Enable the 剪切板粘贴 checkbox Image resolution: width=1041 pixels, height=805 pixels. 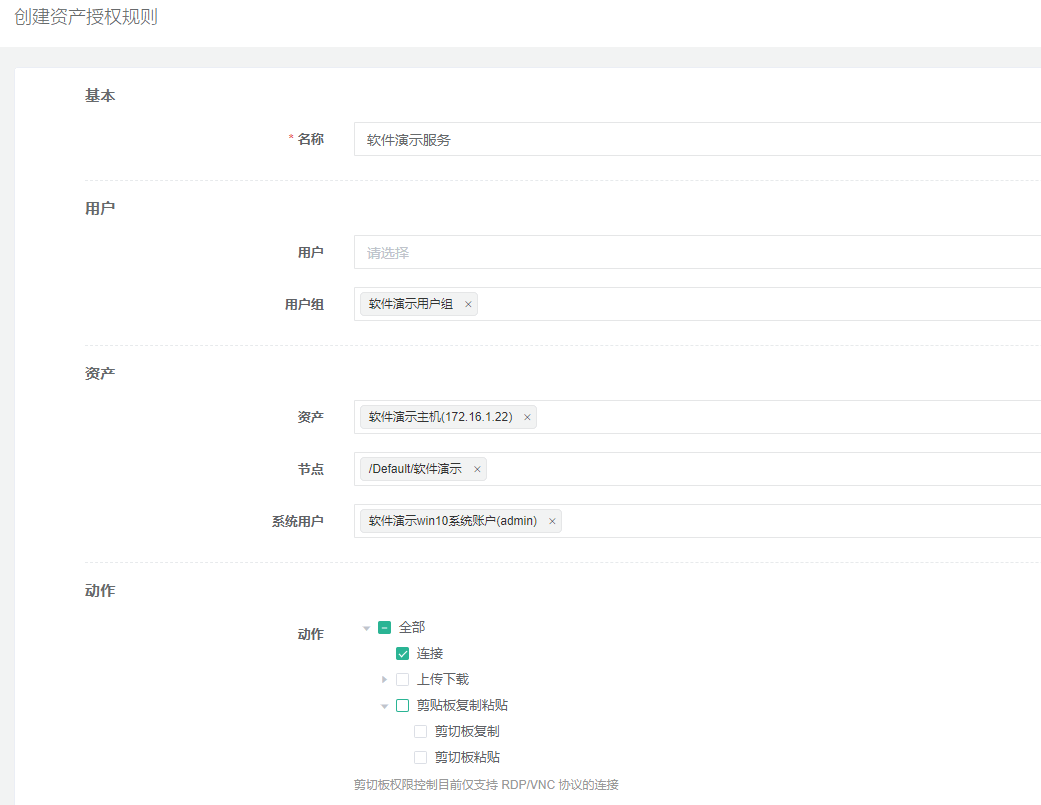tap(420, 757)
